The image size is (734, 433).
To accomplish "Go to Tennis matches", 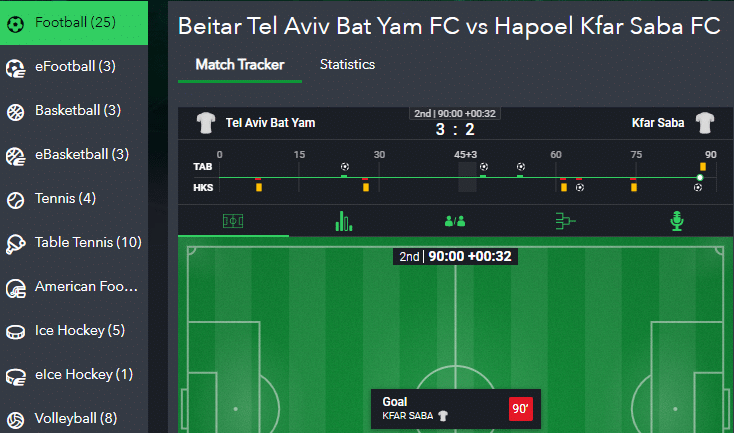I will pos(74,198).
